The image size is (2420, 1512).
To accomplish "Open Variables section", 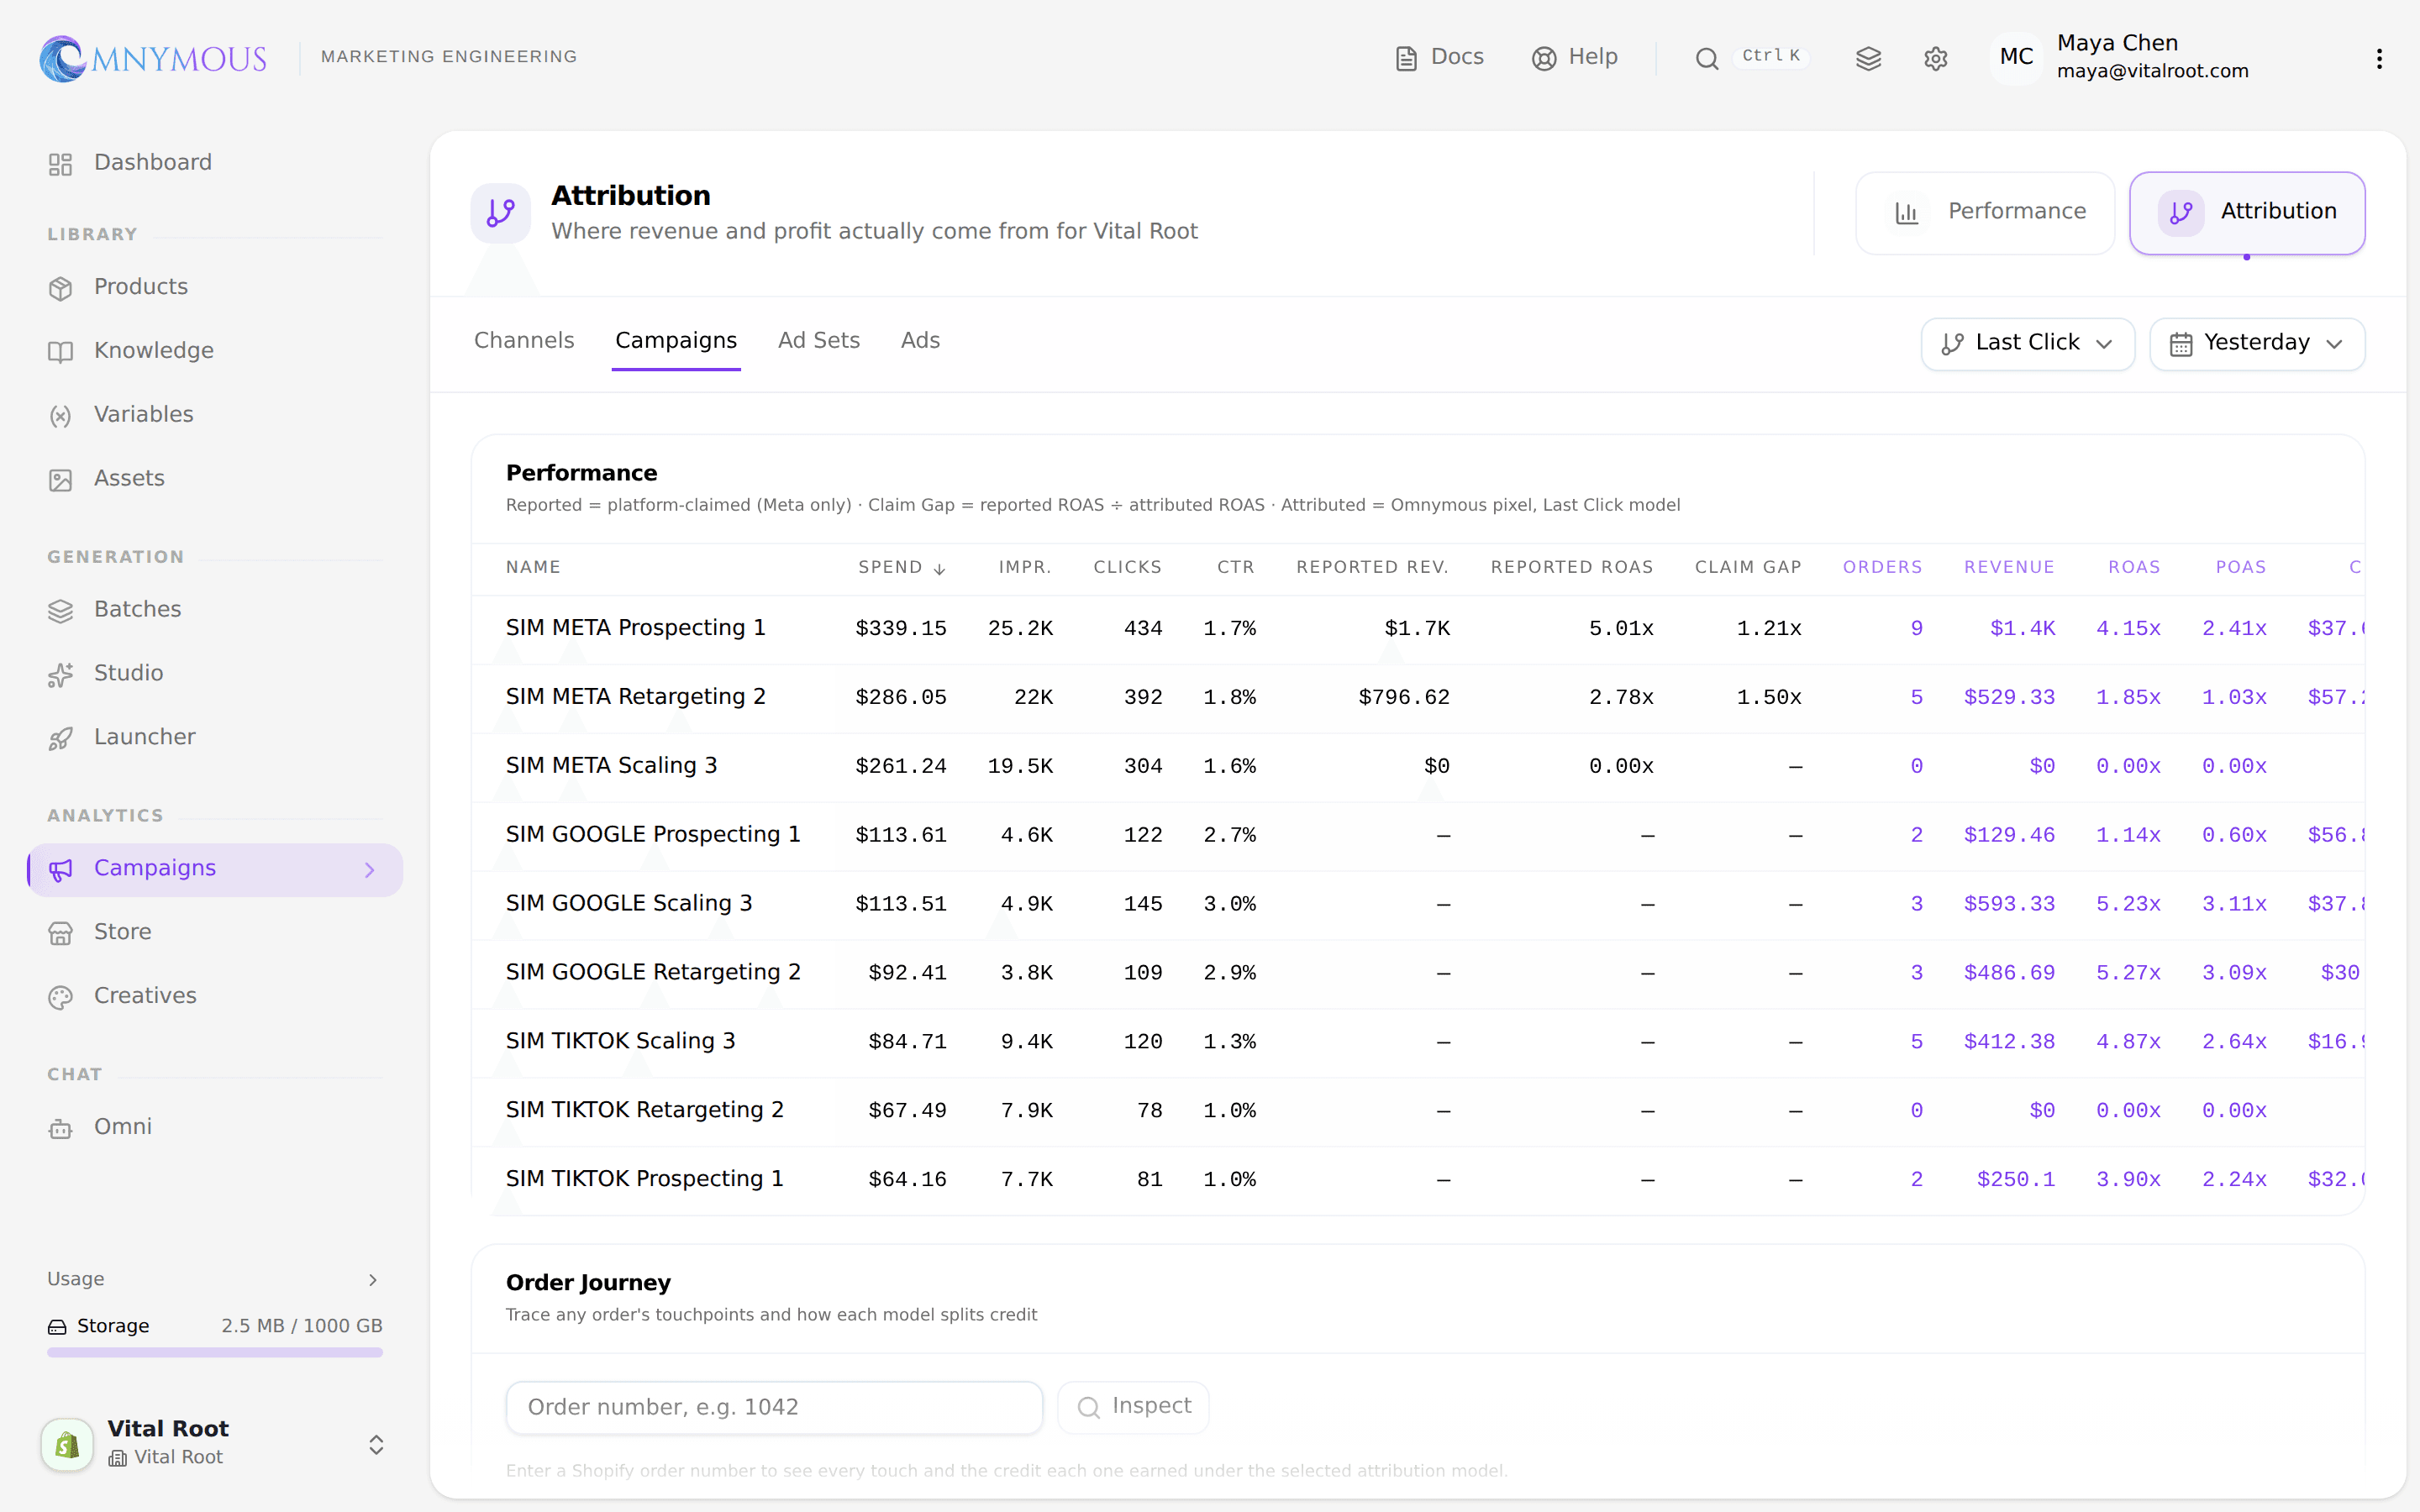I will [214, 415].
